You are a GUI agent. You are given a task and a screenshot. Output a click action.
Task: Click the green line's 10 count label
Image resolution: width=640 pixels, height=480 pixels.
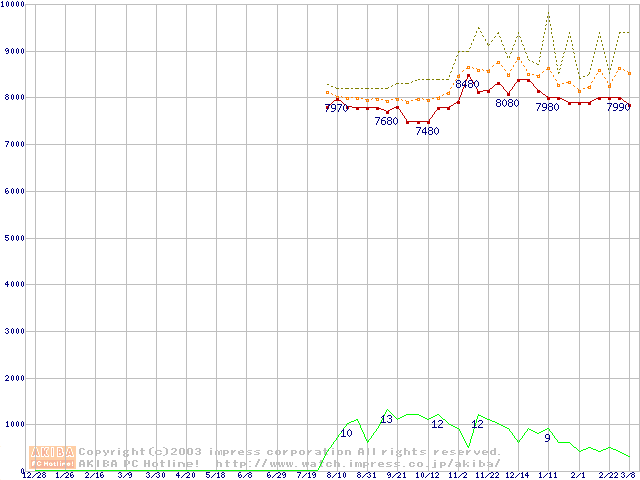pyautogui.click(x=346, y=433)
